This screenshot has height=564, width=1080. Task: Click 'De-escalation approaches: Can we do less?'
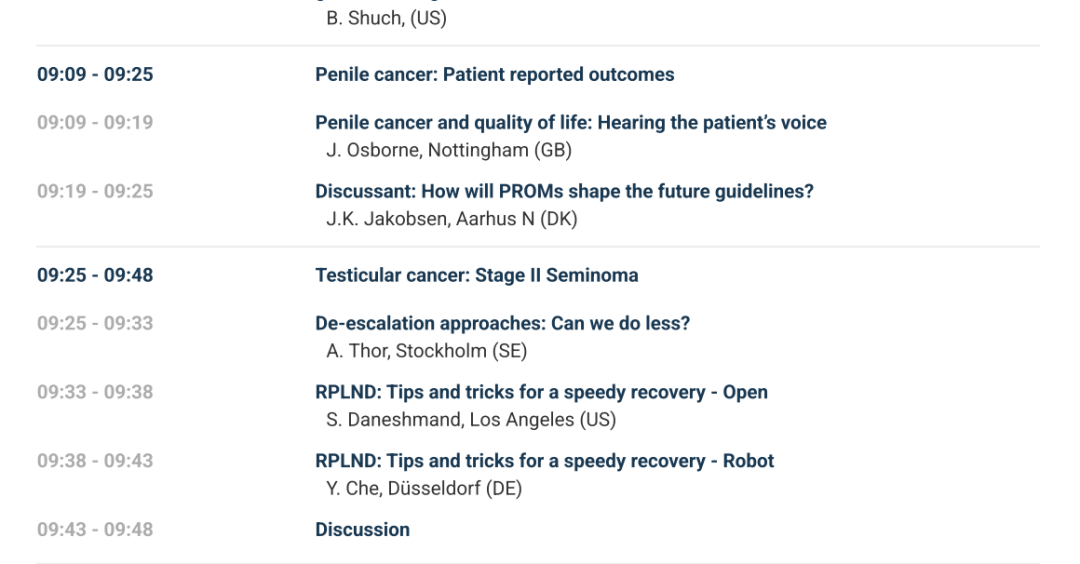502,323
